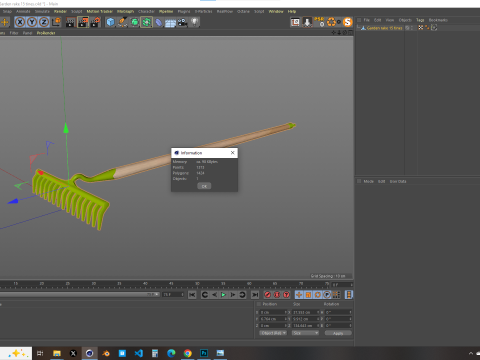Render the current view (first clapperboard)

tap(70, 22)
